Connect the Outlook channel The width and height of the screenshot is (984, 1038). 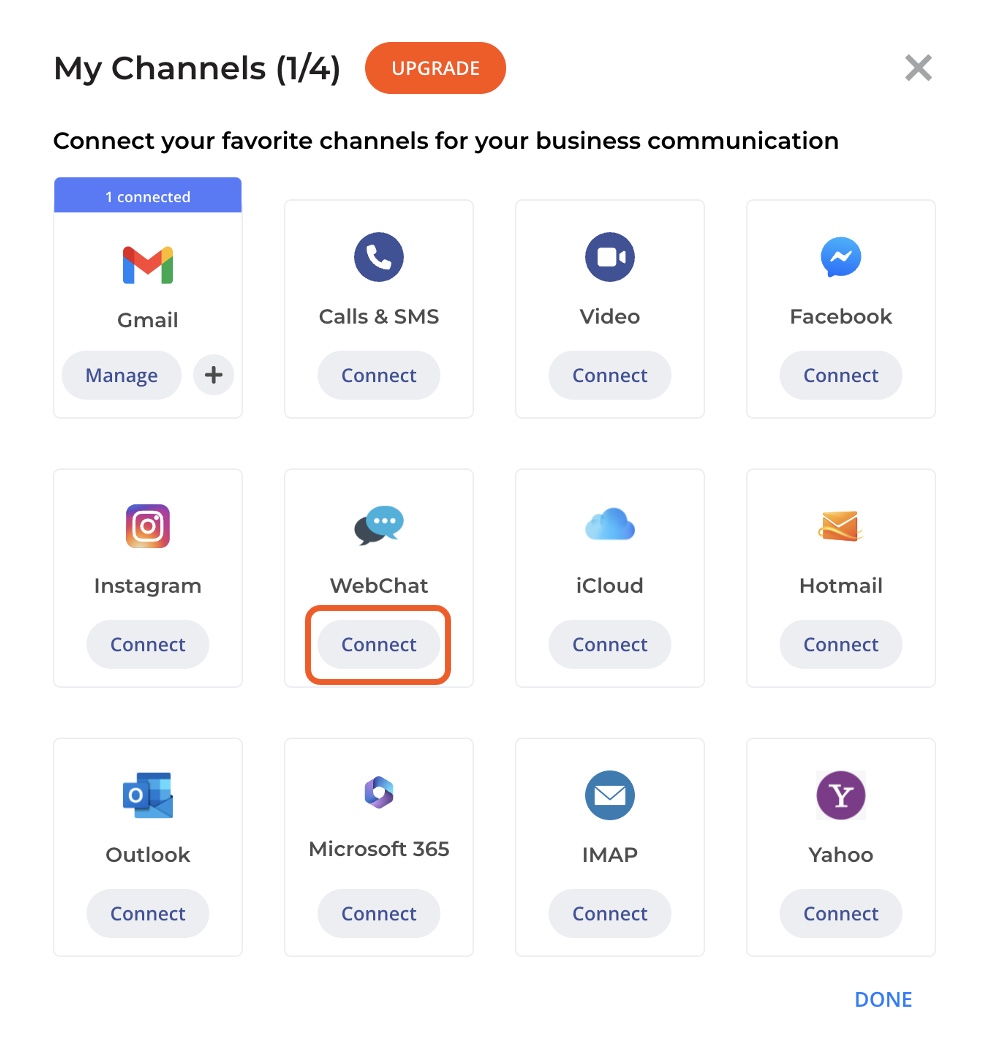148,913
